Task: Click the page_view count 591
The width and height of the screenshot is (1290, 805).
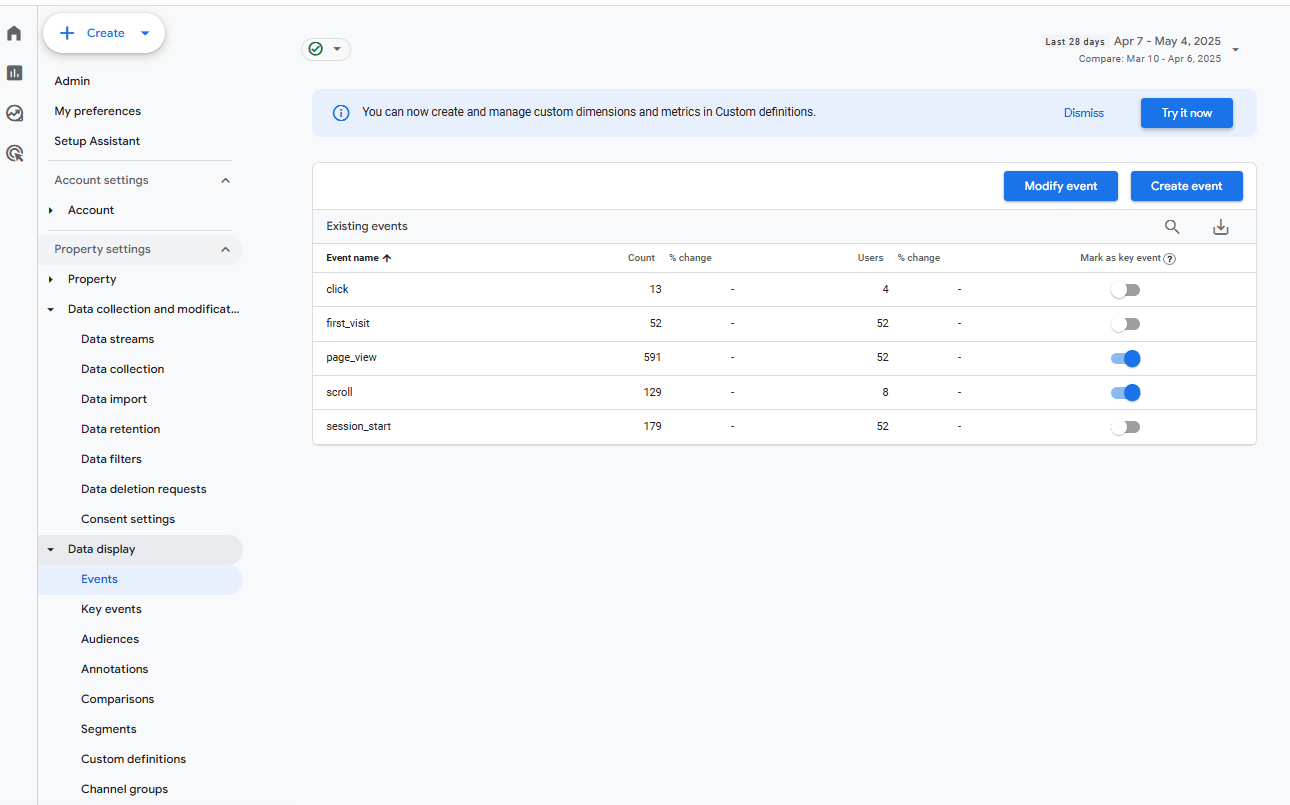Action: click(652, 357)
